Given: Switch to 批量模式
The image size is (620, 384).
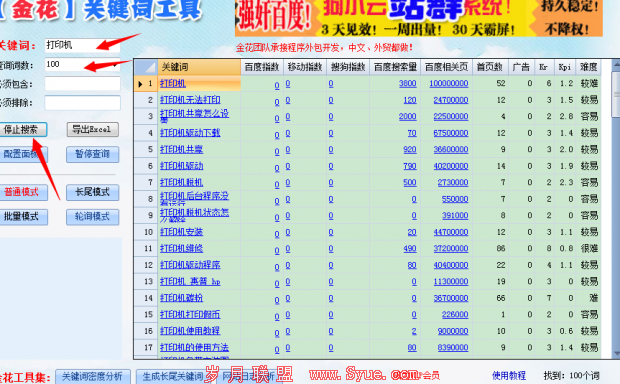Looking at the screenshot, I should [22, 217].
